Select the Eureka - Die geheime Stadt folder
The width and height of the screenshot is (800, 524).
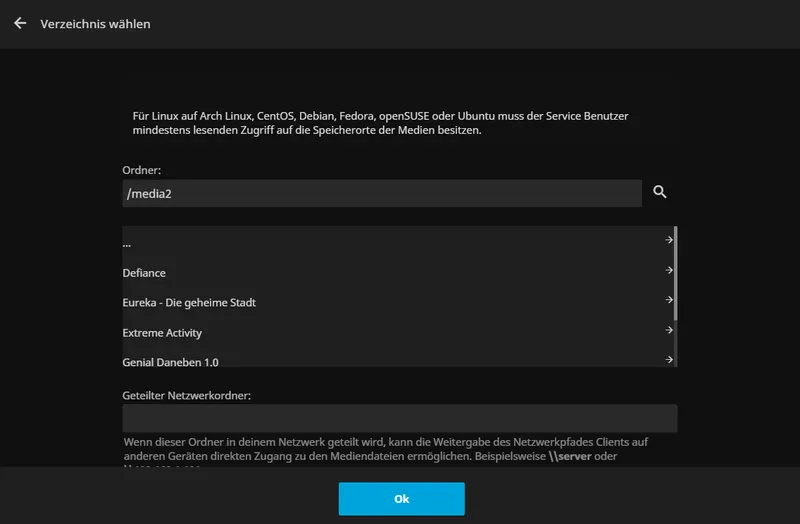pyautogui.click(x=189, y=303)
